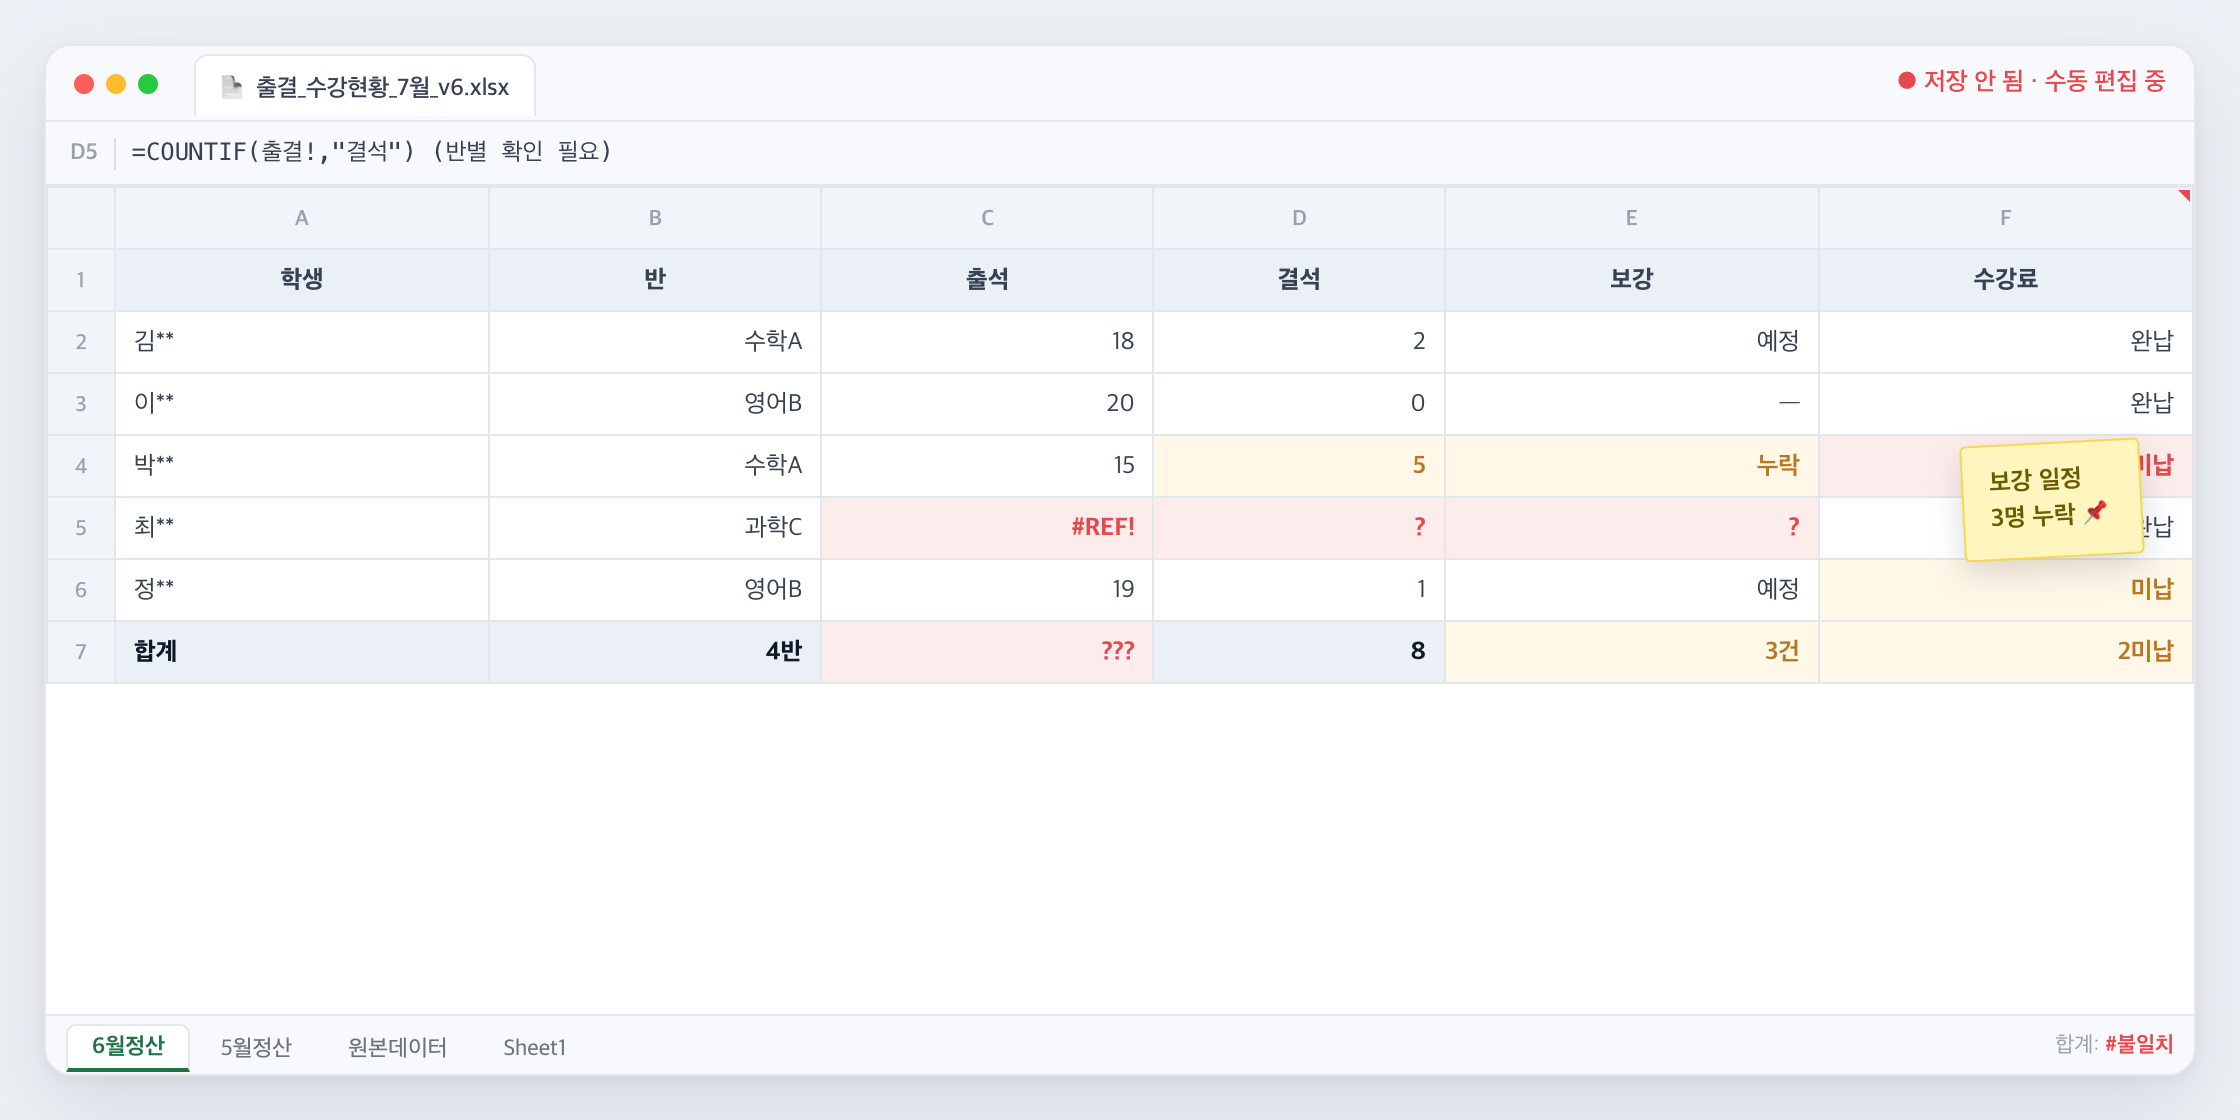Select the student cell 이**
The width and height of the screenshot is (2240, 1120).
point(302,404)
